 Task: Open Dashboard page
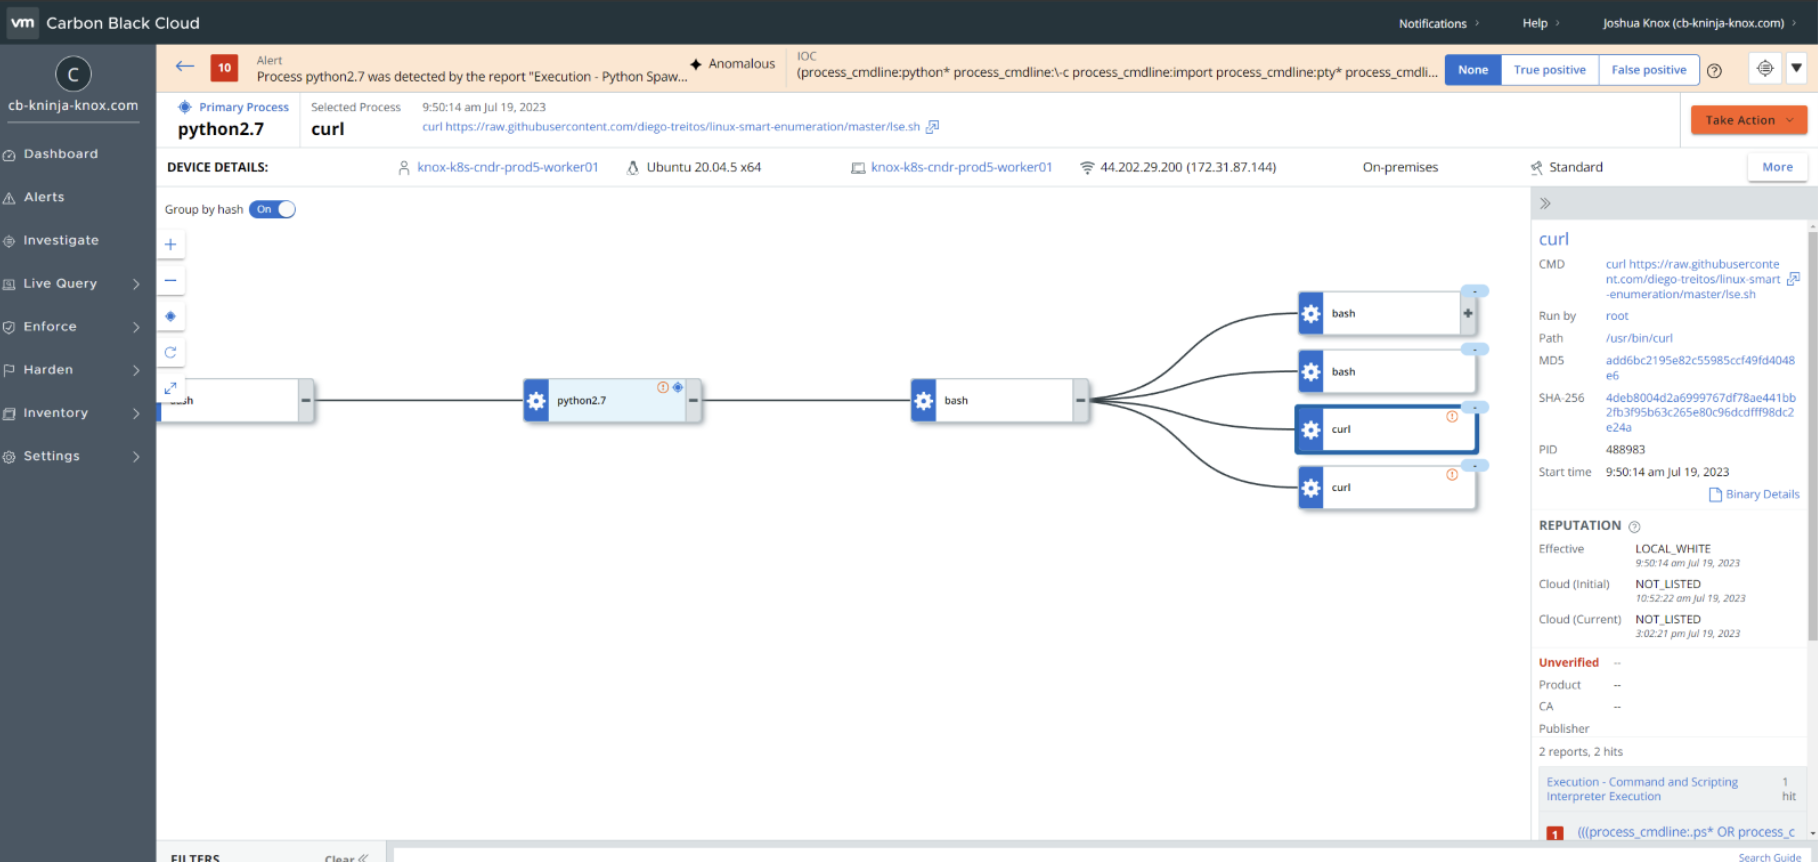tap(60, 154)
